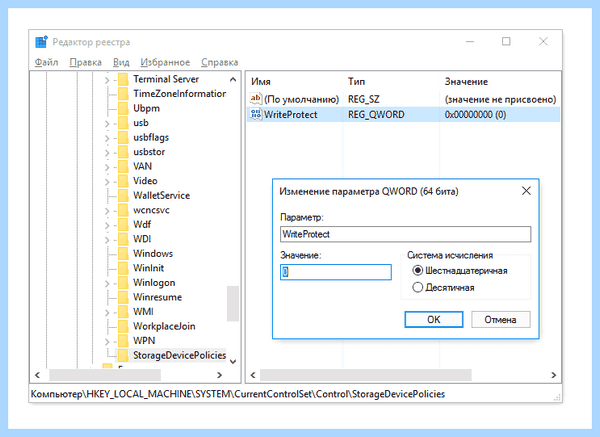Image resolution: width=600 pixels, height=437 pixels.
Task: Select the Шестнадцатеричная radio button
Action: tap(417, 271)
